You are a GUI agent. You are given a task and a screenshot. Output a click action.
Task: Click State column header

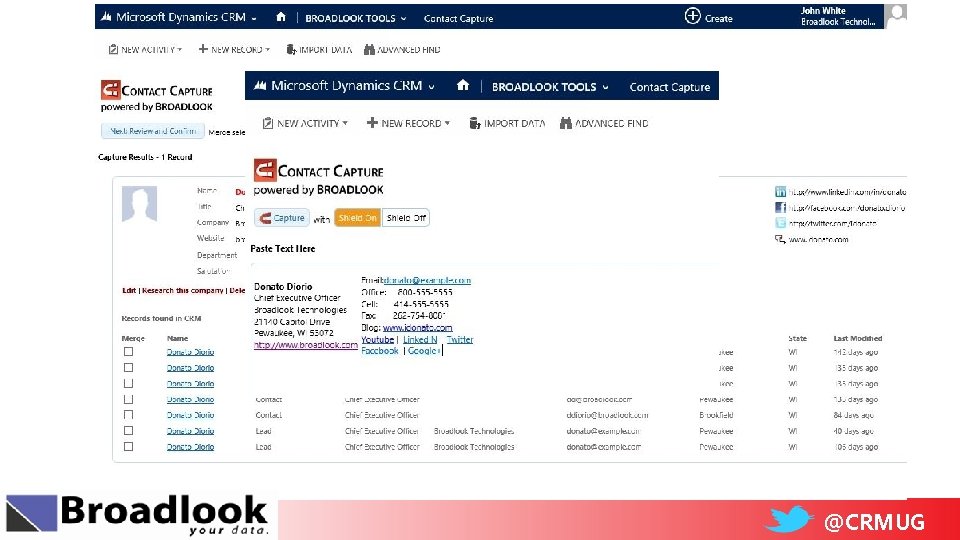[x=797, y=338]
